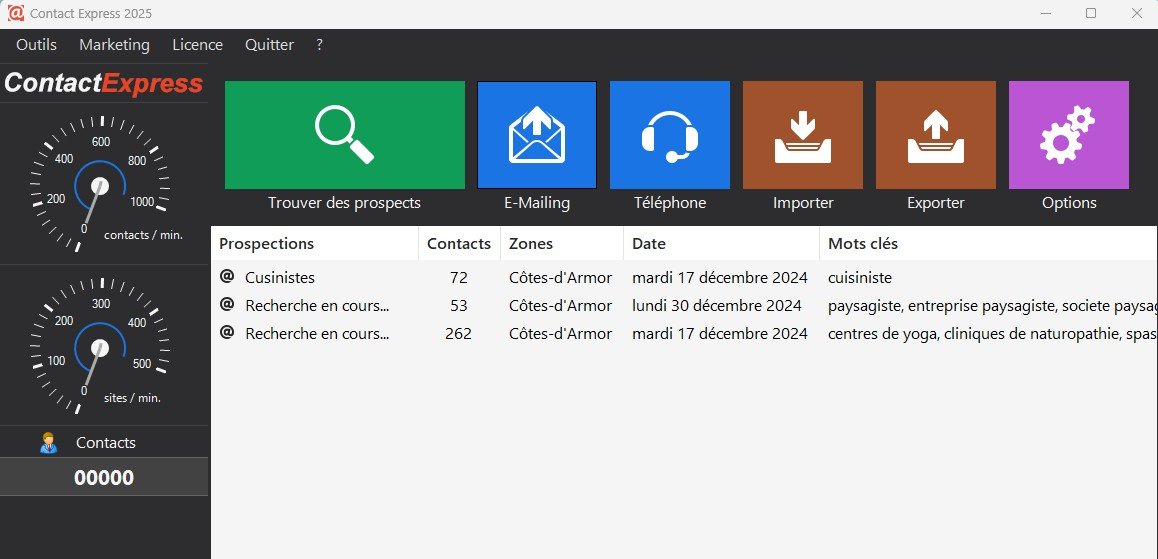The width and height of the screenshot is (1158, 559).
Task: Click the 53 contacts cell
Action: [459, 306]
